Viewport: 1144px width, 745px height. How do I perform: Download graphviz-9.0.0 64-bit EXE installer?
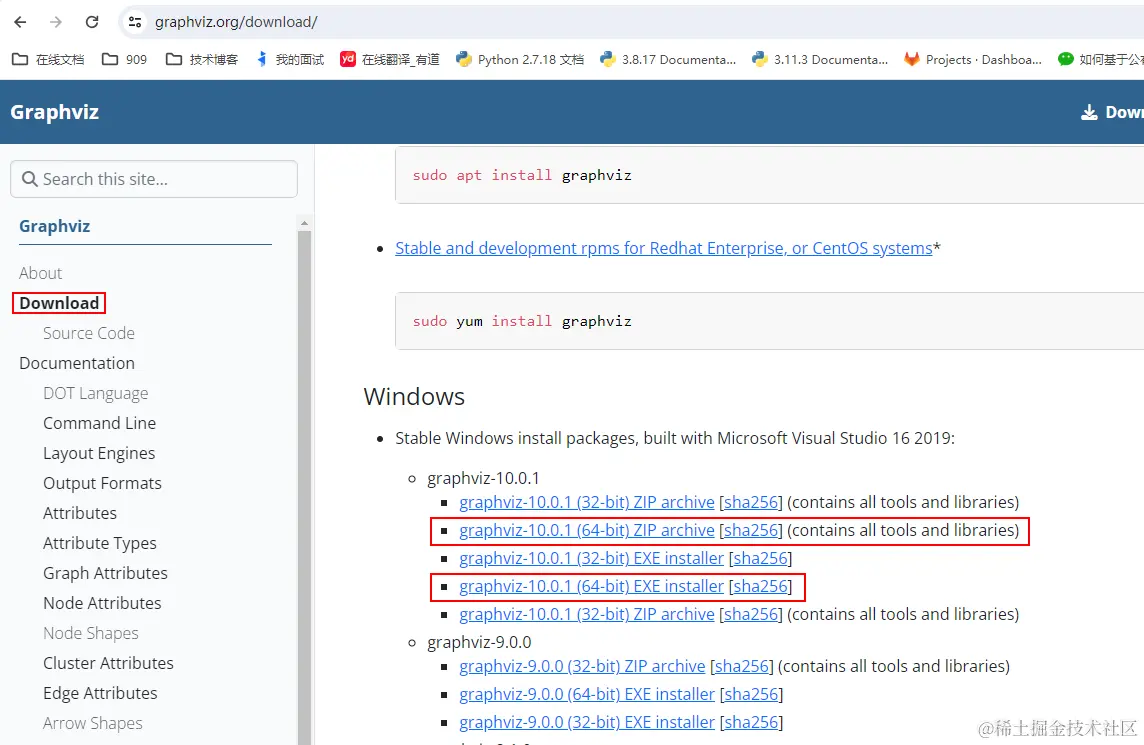[x=587, y=694]
